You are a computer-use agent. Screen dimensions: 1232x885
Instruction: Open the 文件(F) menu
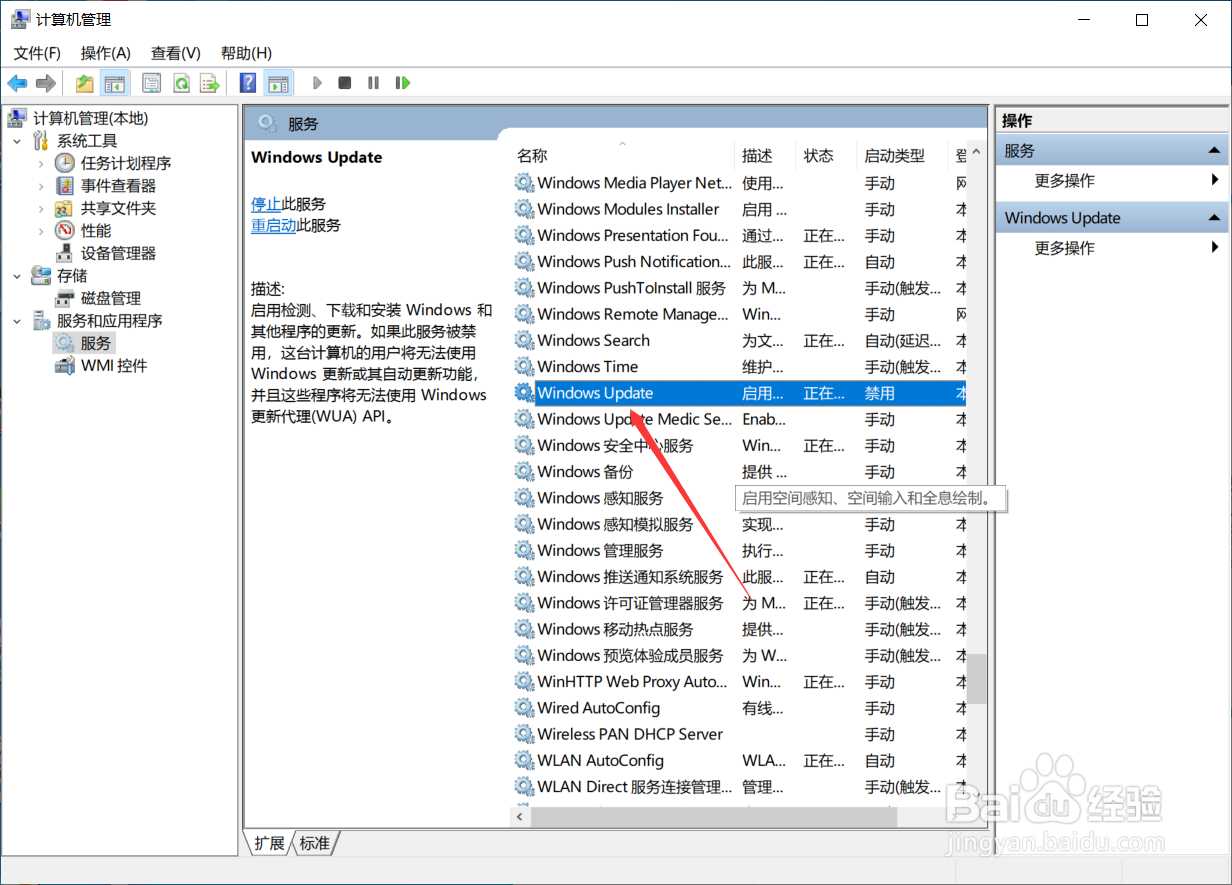click(37, 53)
